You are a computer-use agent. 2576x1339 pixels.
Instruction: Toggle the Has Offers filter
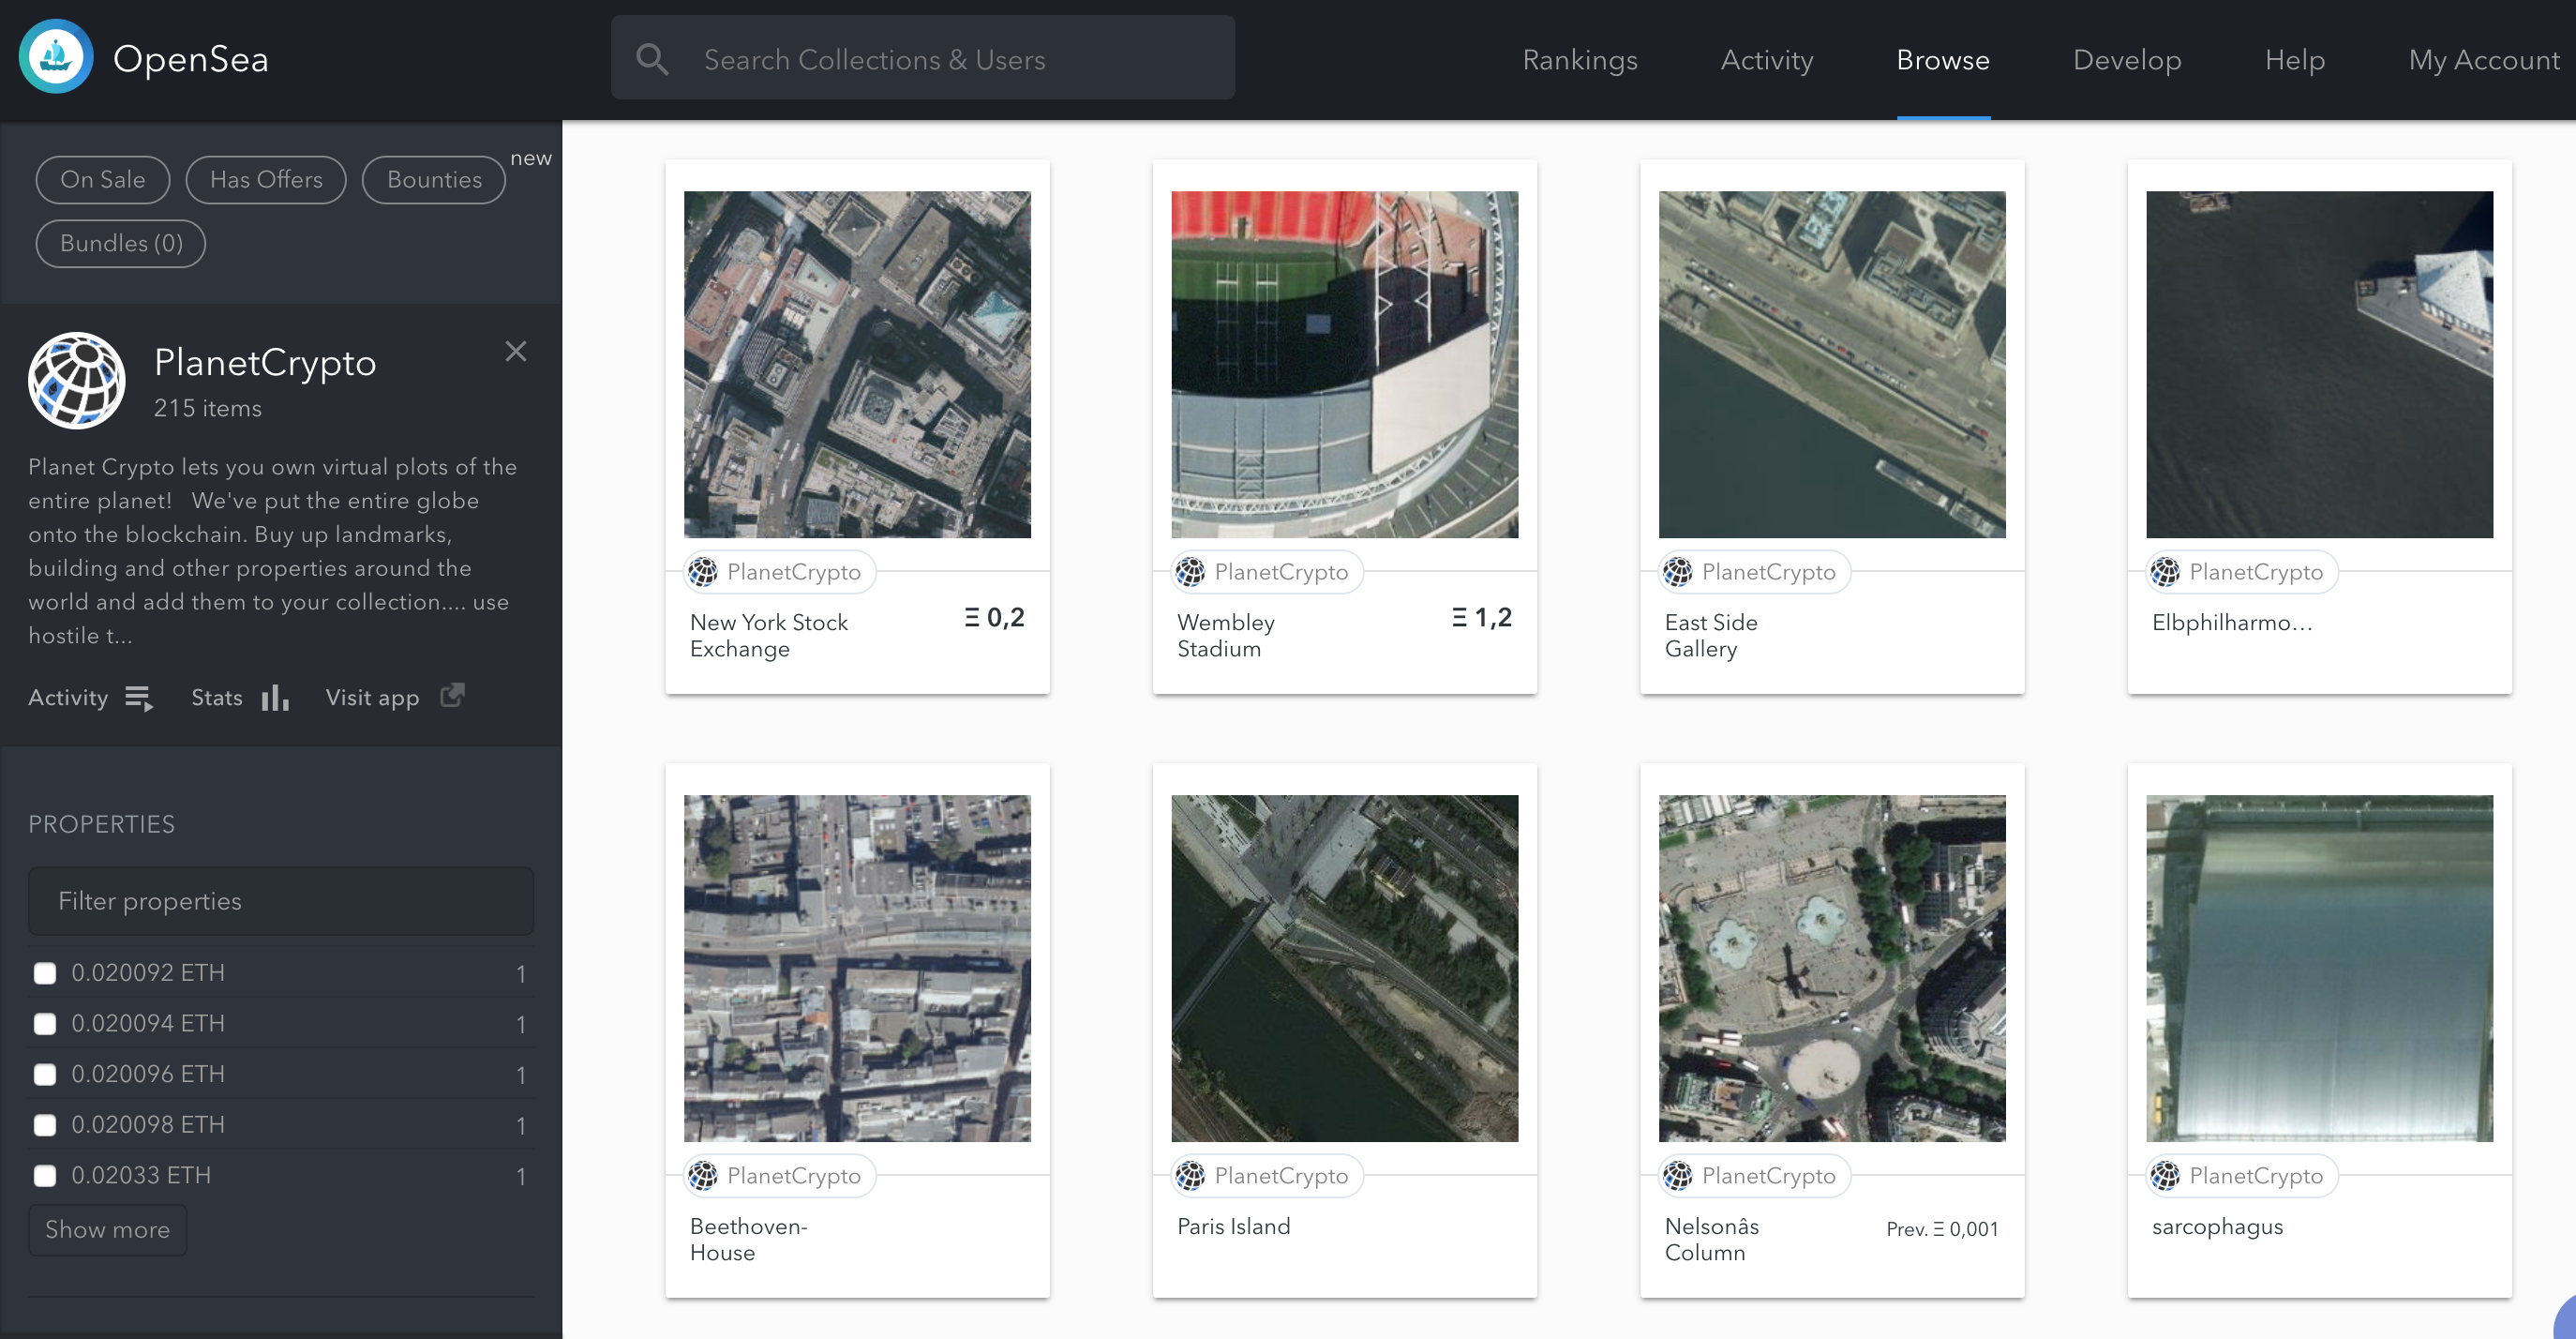coord(266,180)
